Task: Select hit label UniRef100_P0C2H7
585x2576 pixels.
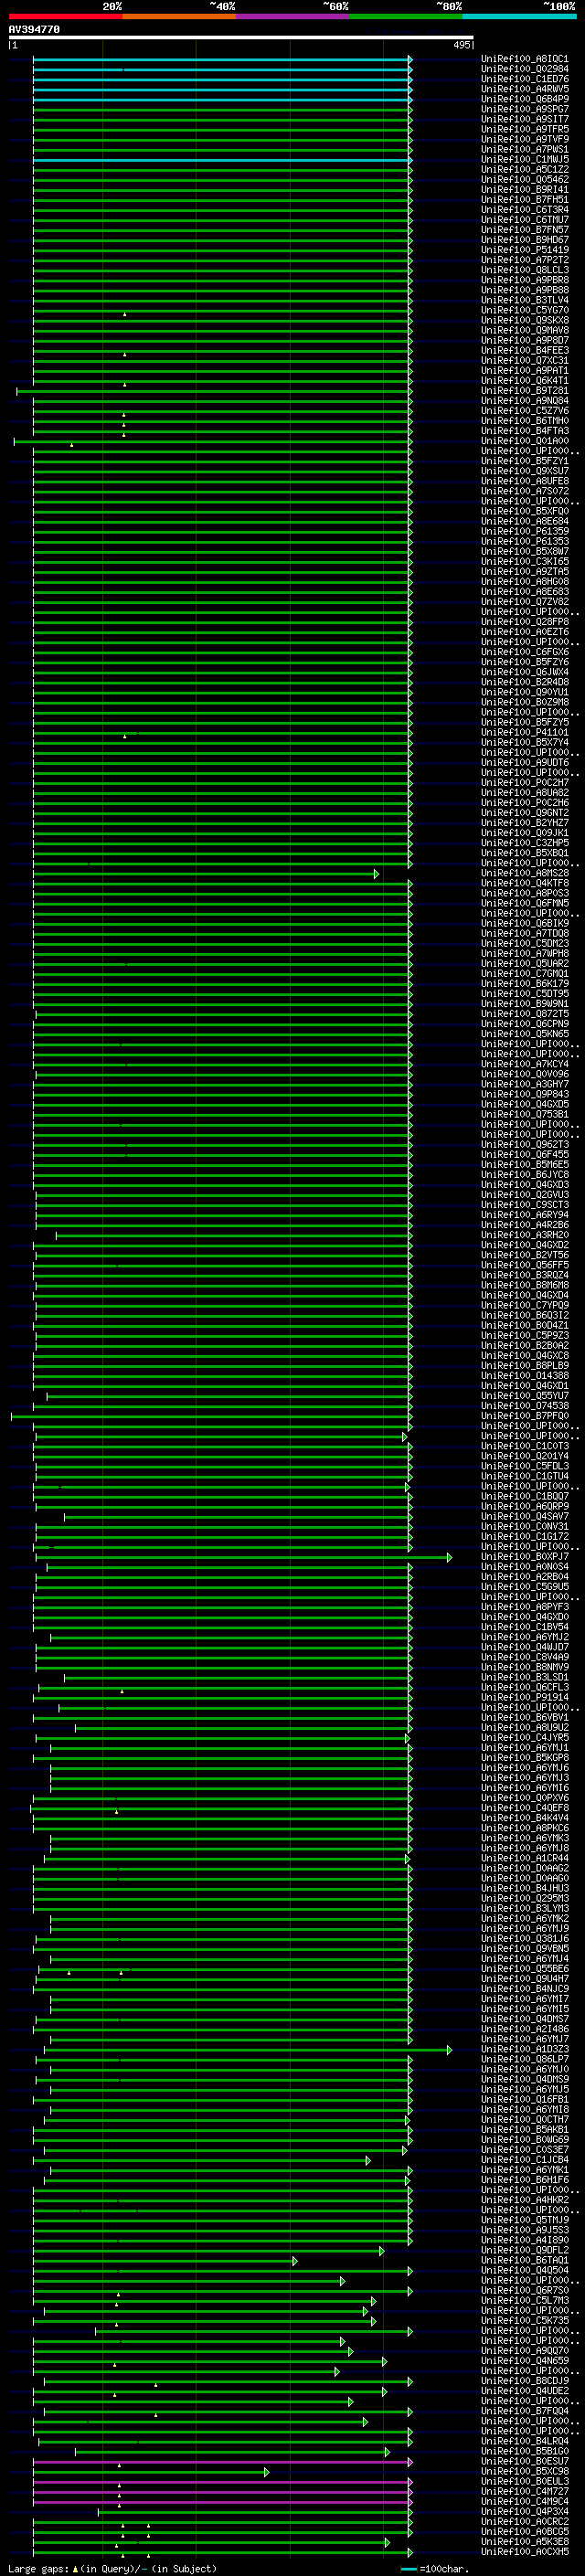Action: pos(525,783)
